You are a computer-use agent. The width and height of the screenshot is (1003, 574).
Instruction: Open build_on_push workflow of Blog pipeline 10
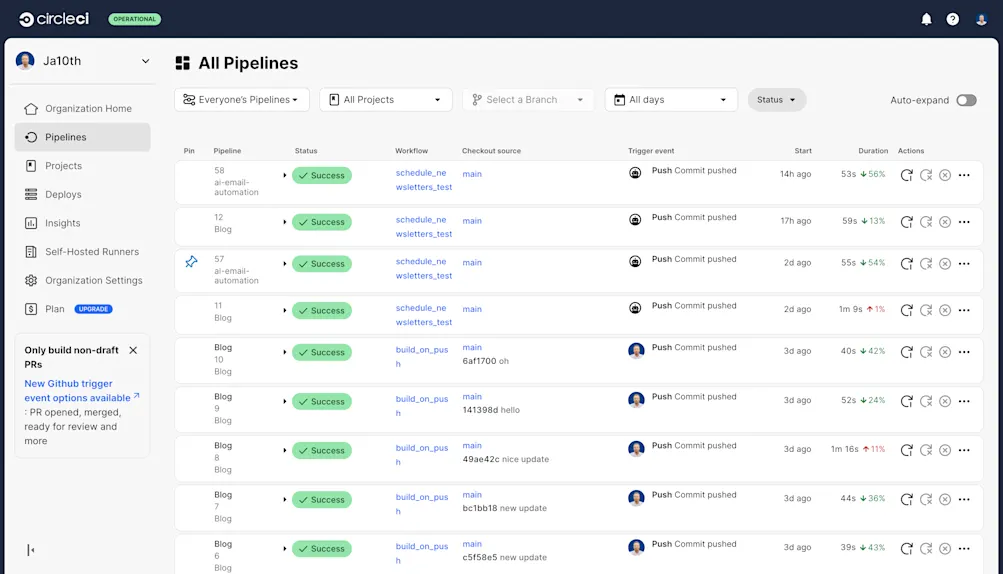coord(422,357)
